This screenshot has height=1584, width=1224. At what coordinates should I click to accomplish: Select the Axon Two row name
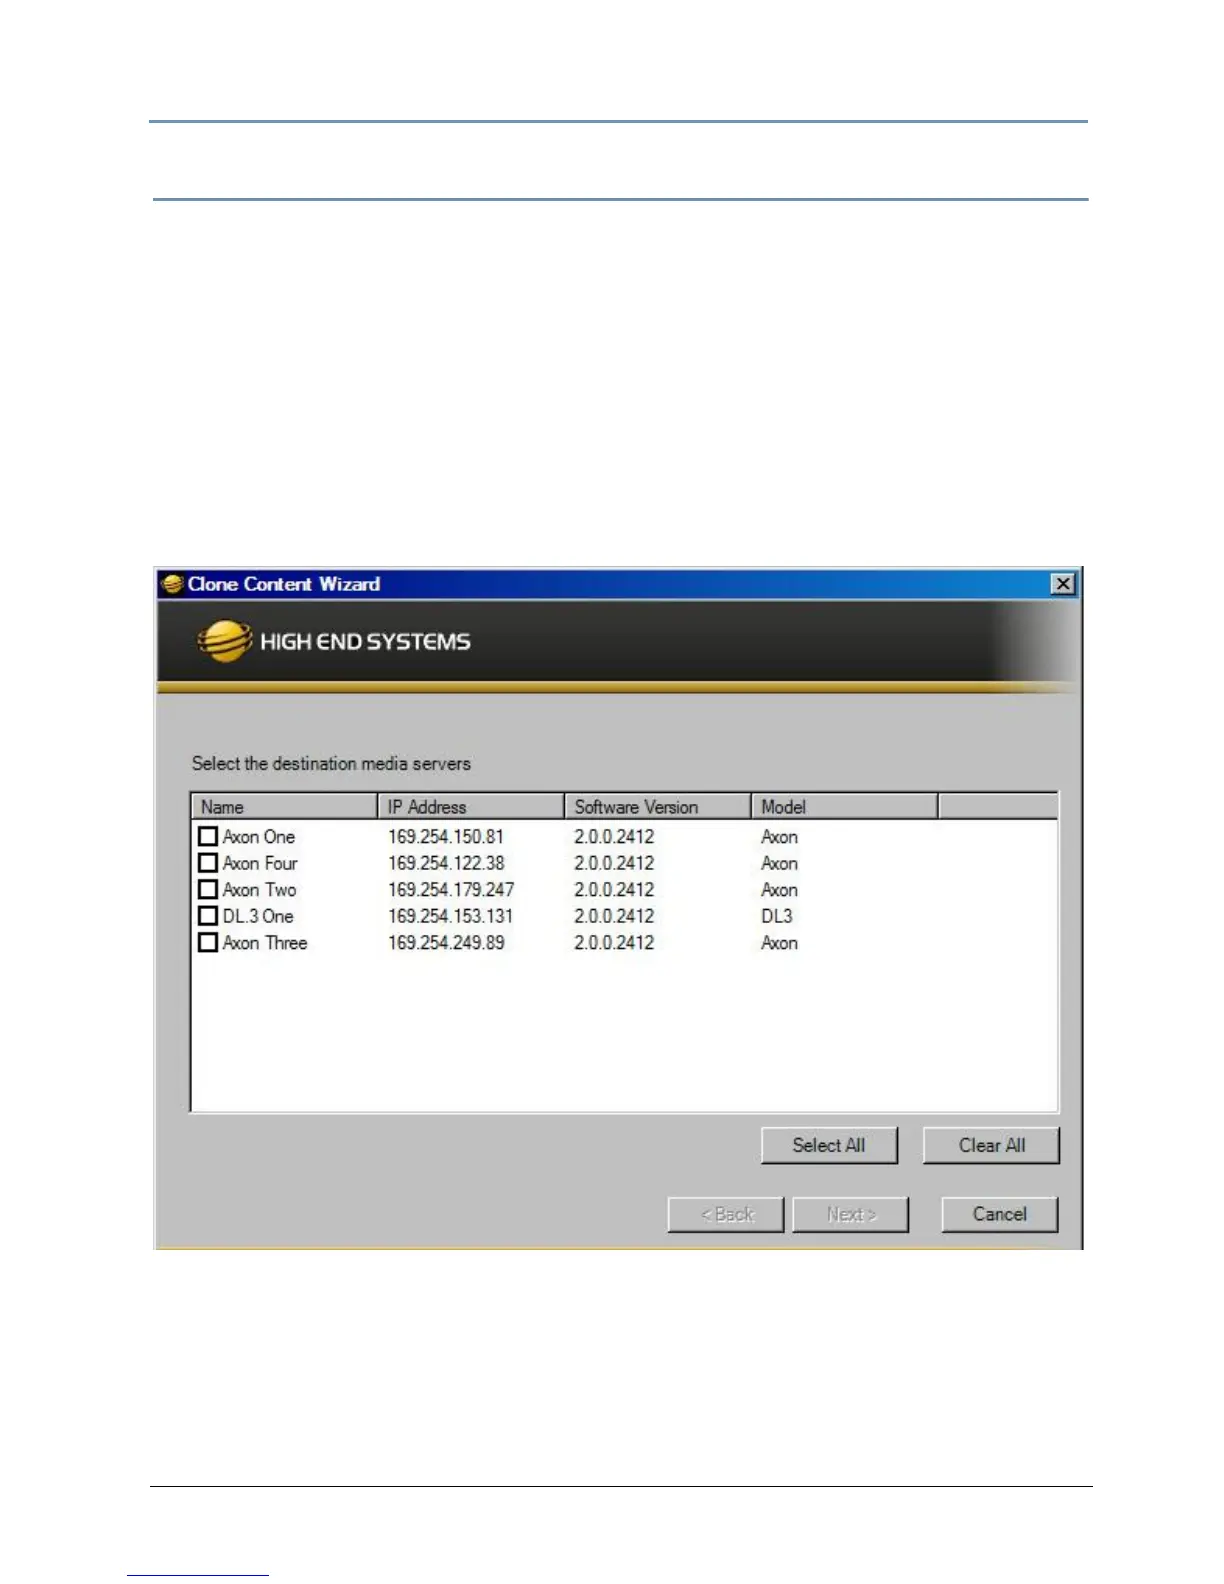[259, 890]
